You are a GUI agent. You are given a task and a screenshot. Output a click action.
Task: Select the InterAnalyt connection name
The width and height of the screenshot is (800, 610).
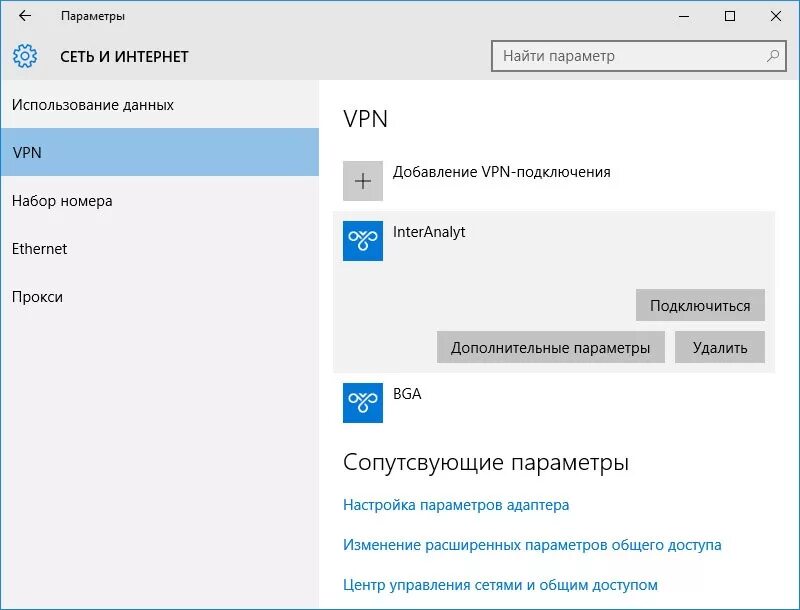[x=429, y=232]
